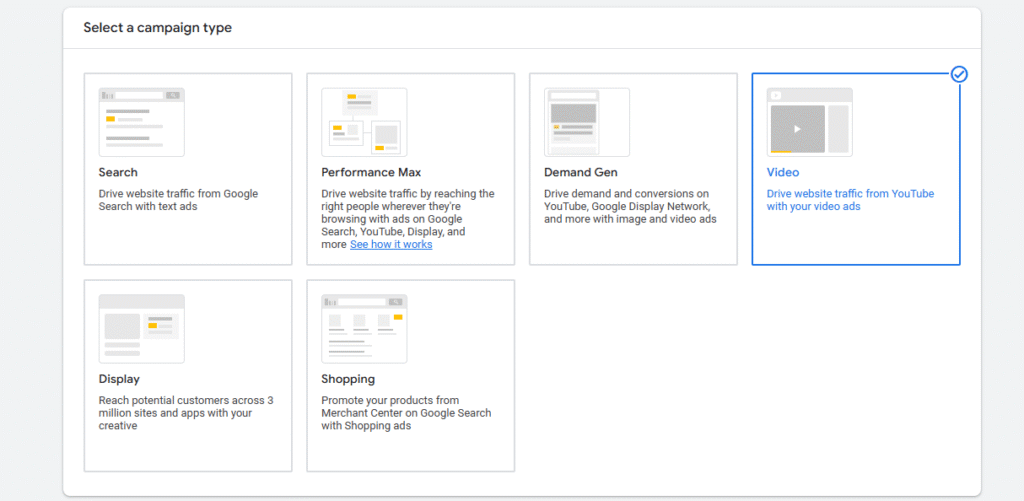
Task: Click the Demand Gen illustration icon
Action: pos(587,122)
